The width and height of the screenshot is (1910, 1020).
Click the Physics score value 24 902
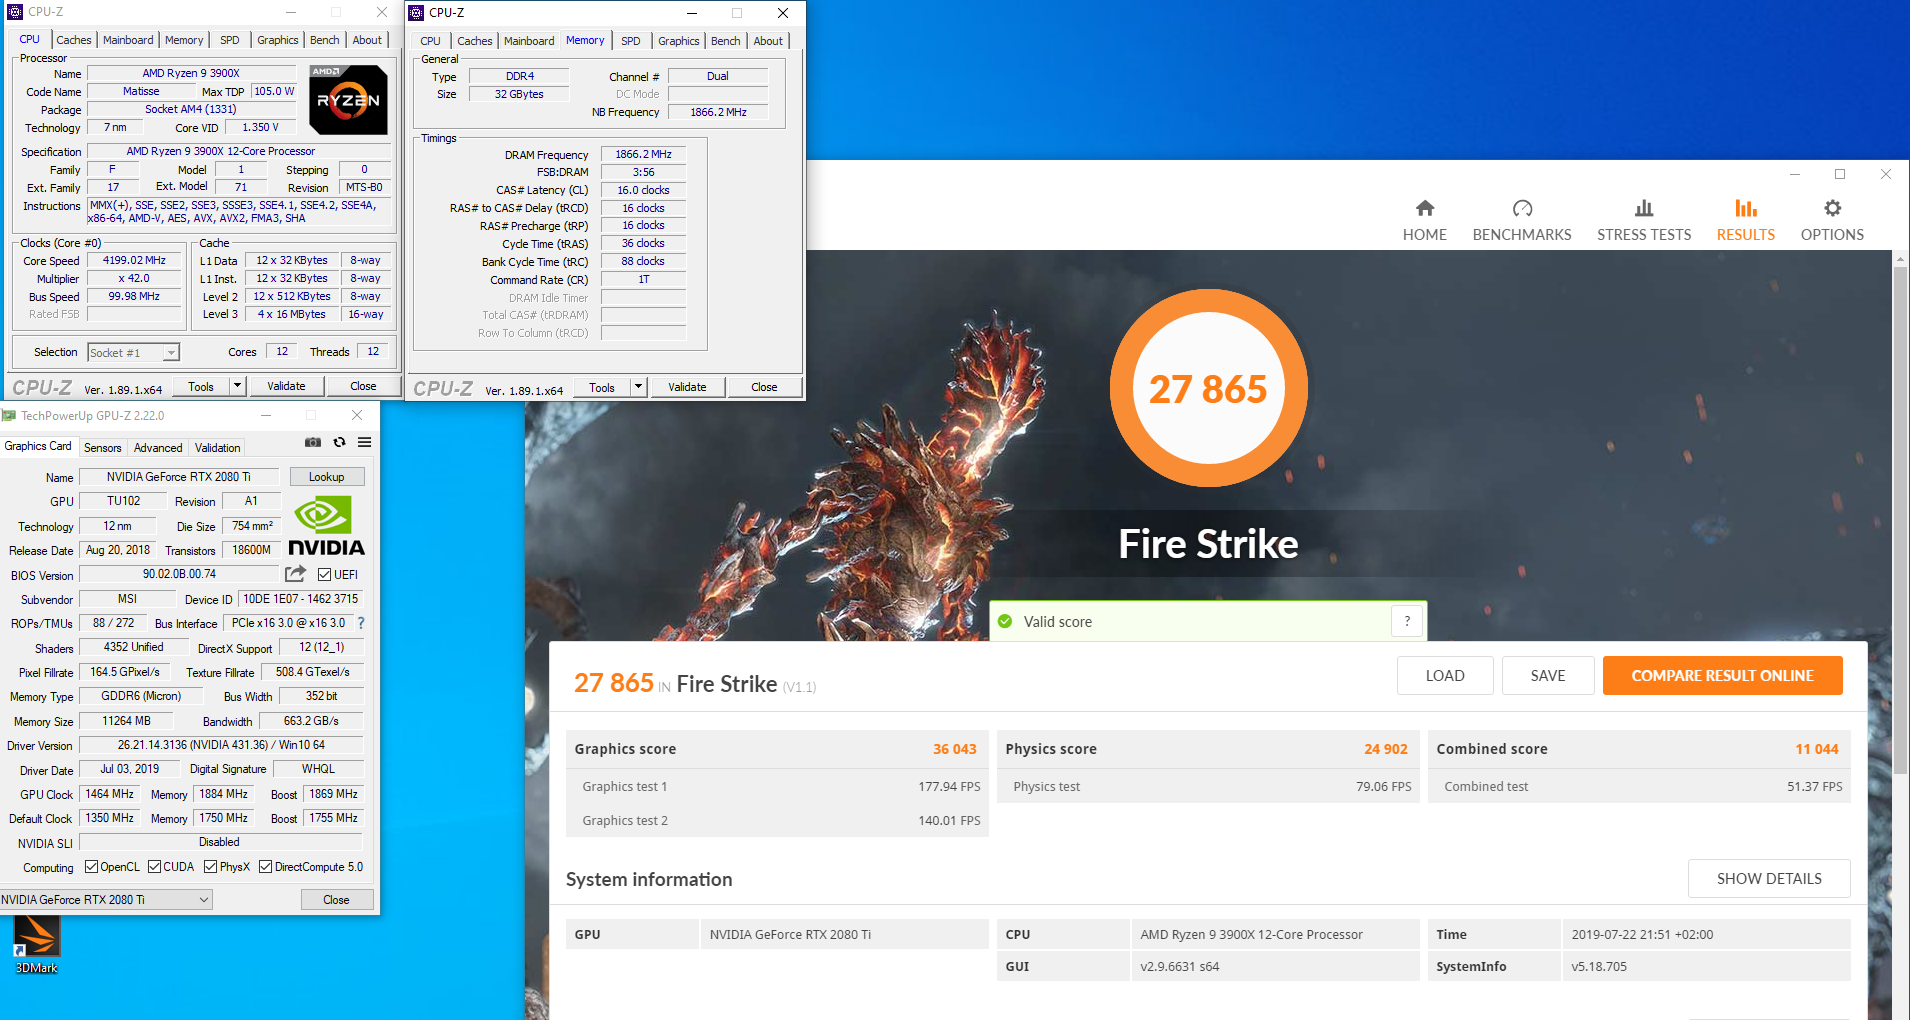(1385, 749)
